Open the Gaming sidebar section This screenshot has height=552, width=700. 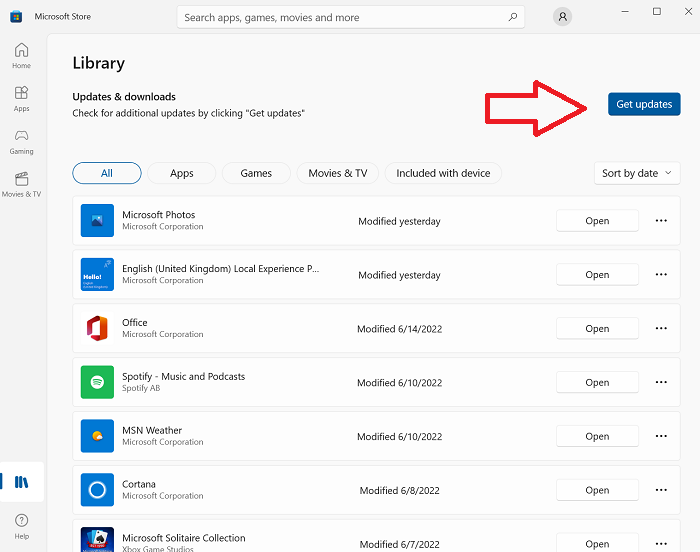point(21,142)
